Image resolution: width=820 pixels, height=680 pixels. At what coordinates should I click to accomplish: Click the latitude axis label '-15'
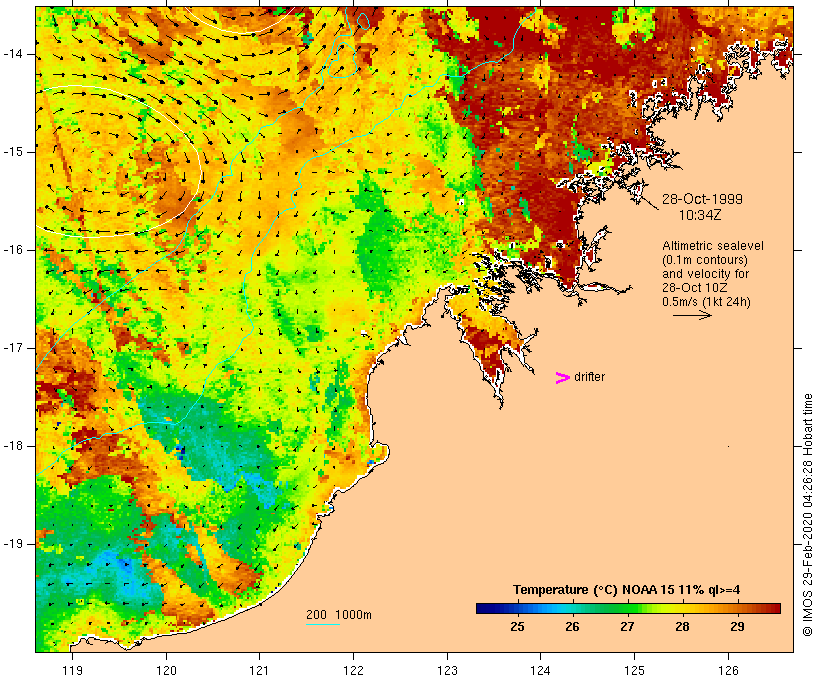point(13,152)
